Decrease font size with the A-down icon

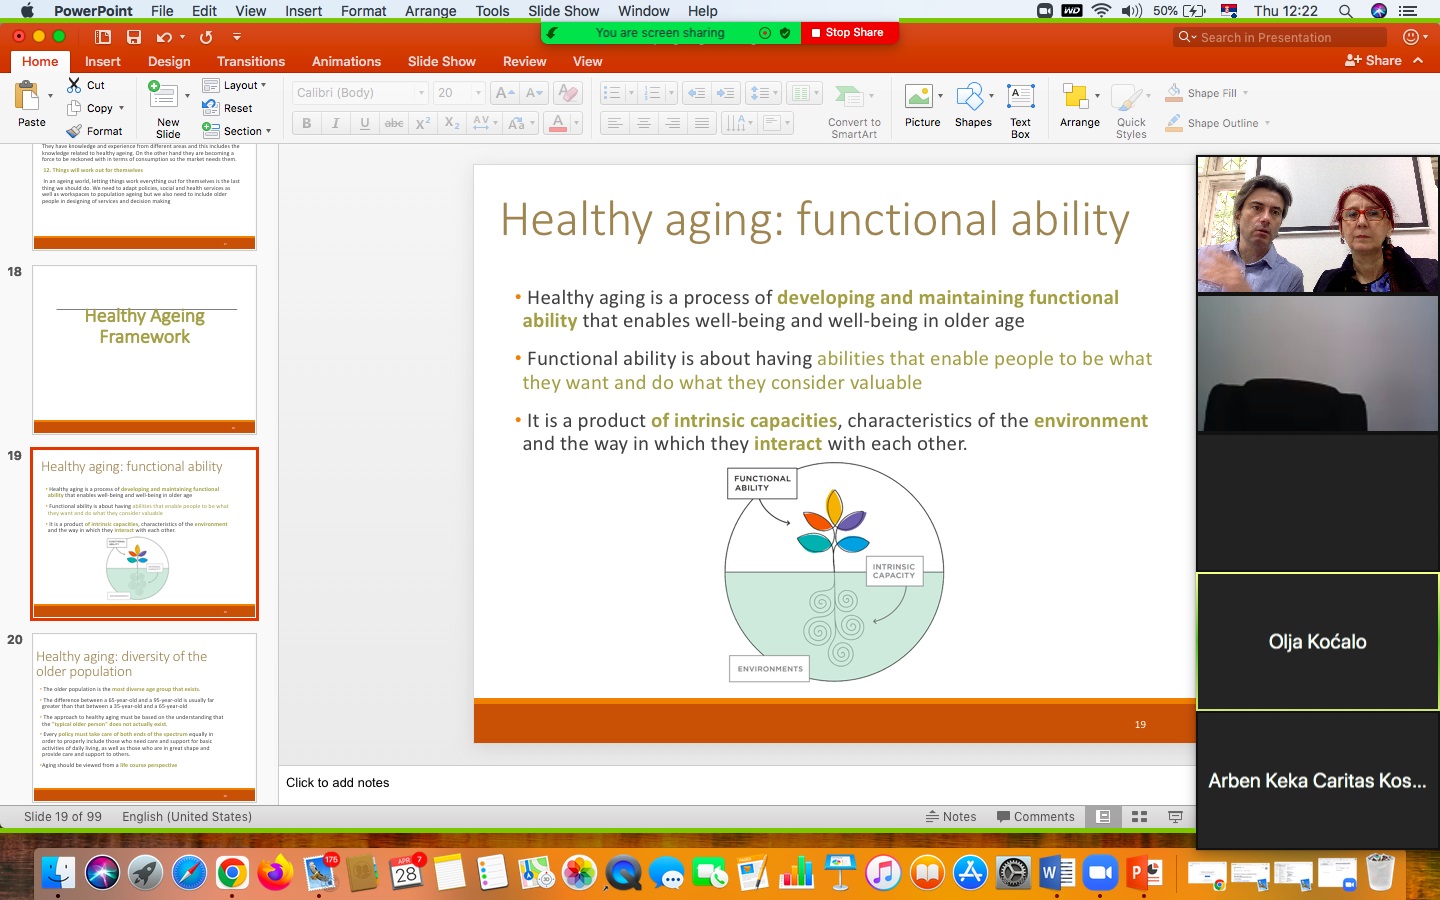point(535,93)
